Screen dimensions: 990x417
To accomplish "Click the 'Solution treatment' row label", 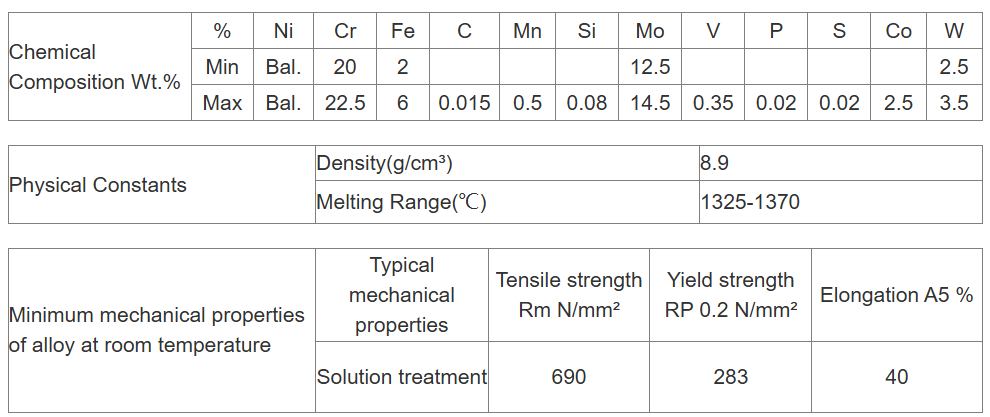I will [x=402, y=377].
